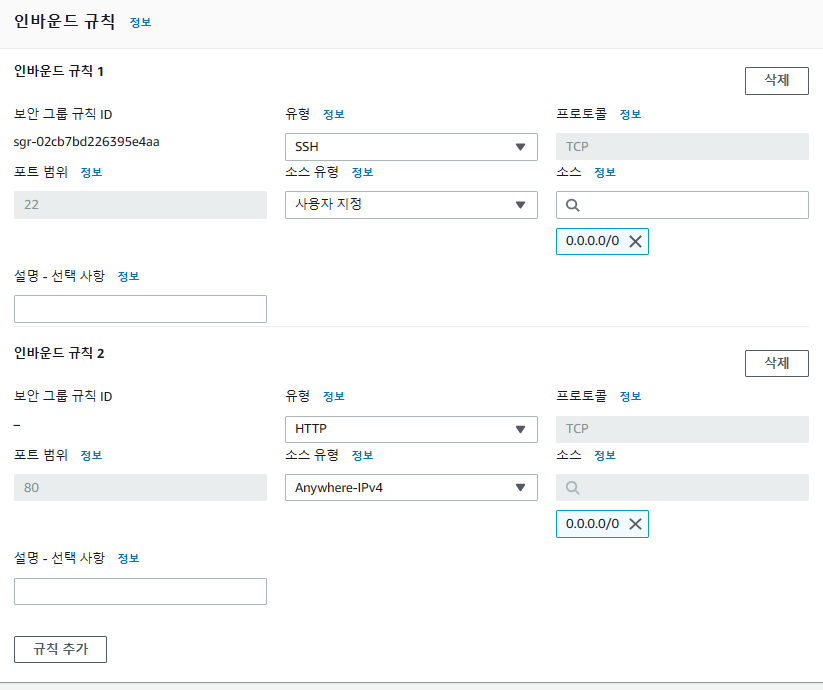Click search icon in rule 1 source field
This screenshot has width=823, height=690.
coord(573,205)
